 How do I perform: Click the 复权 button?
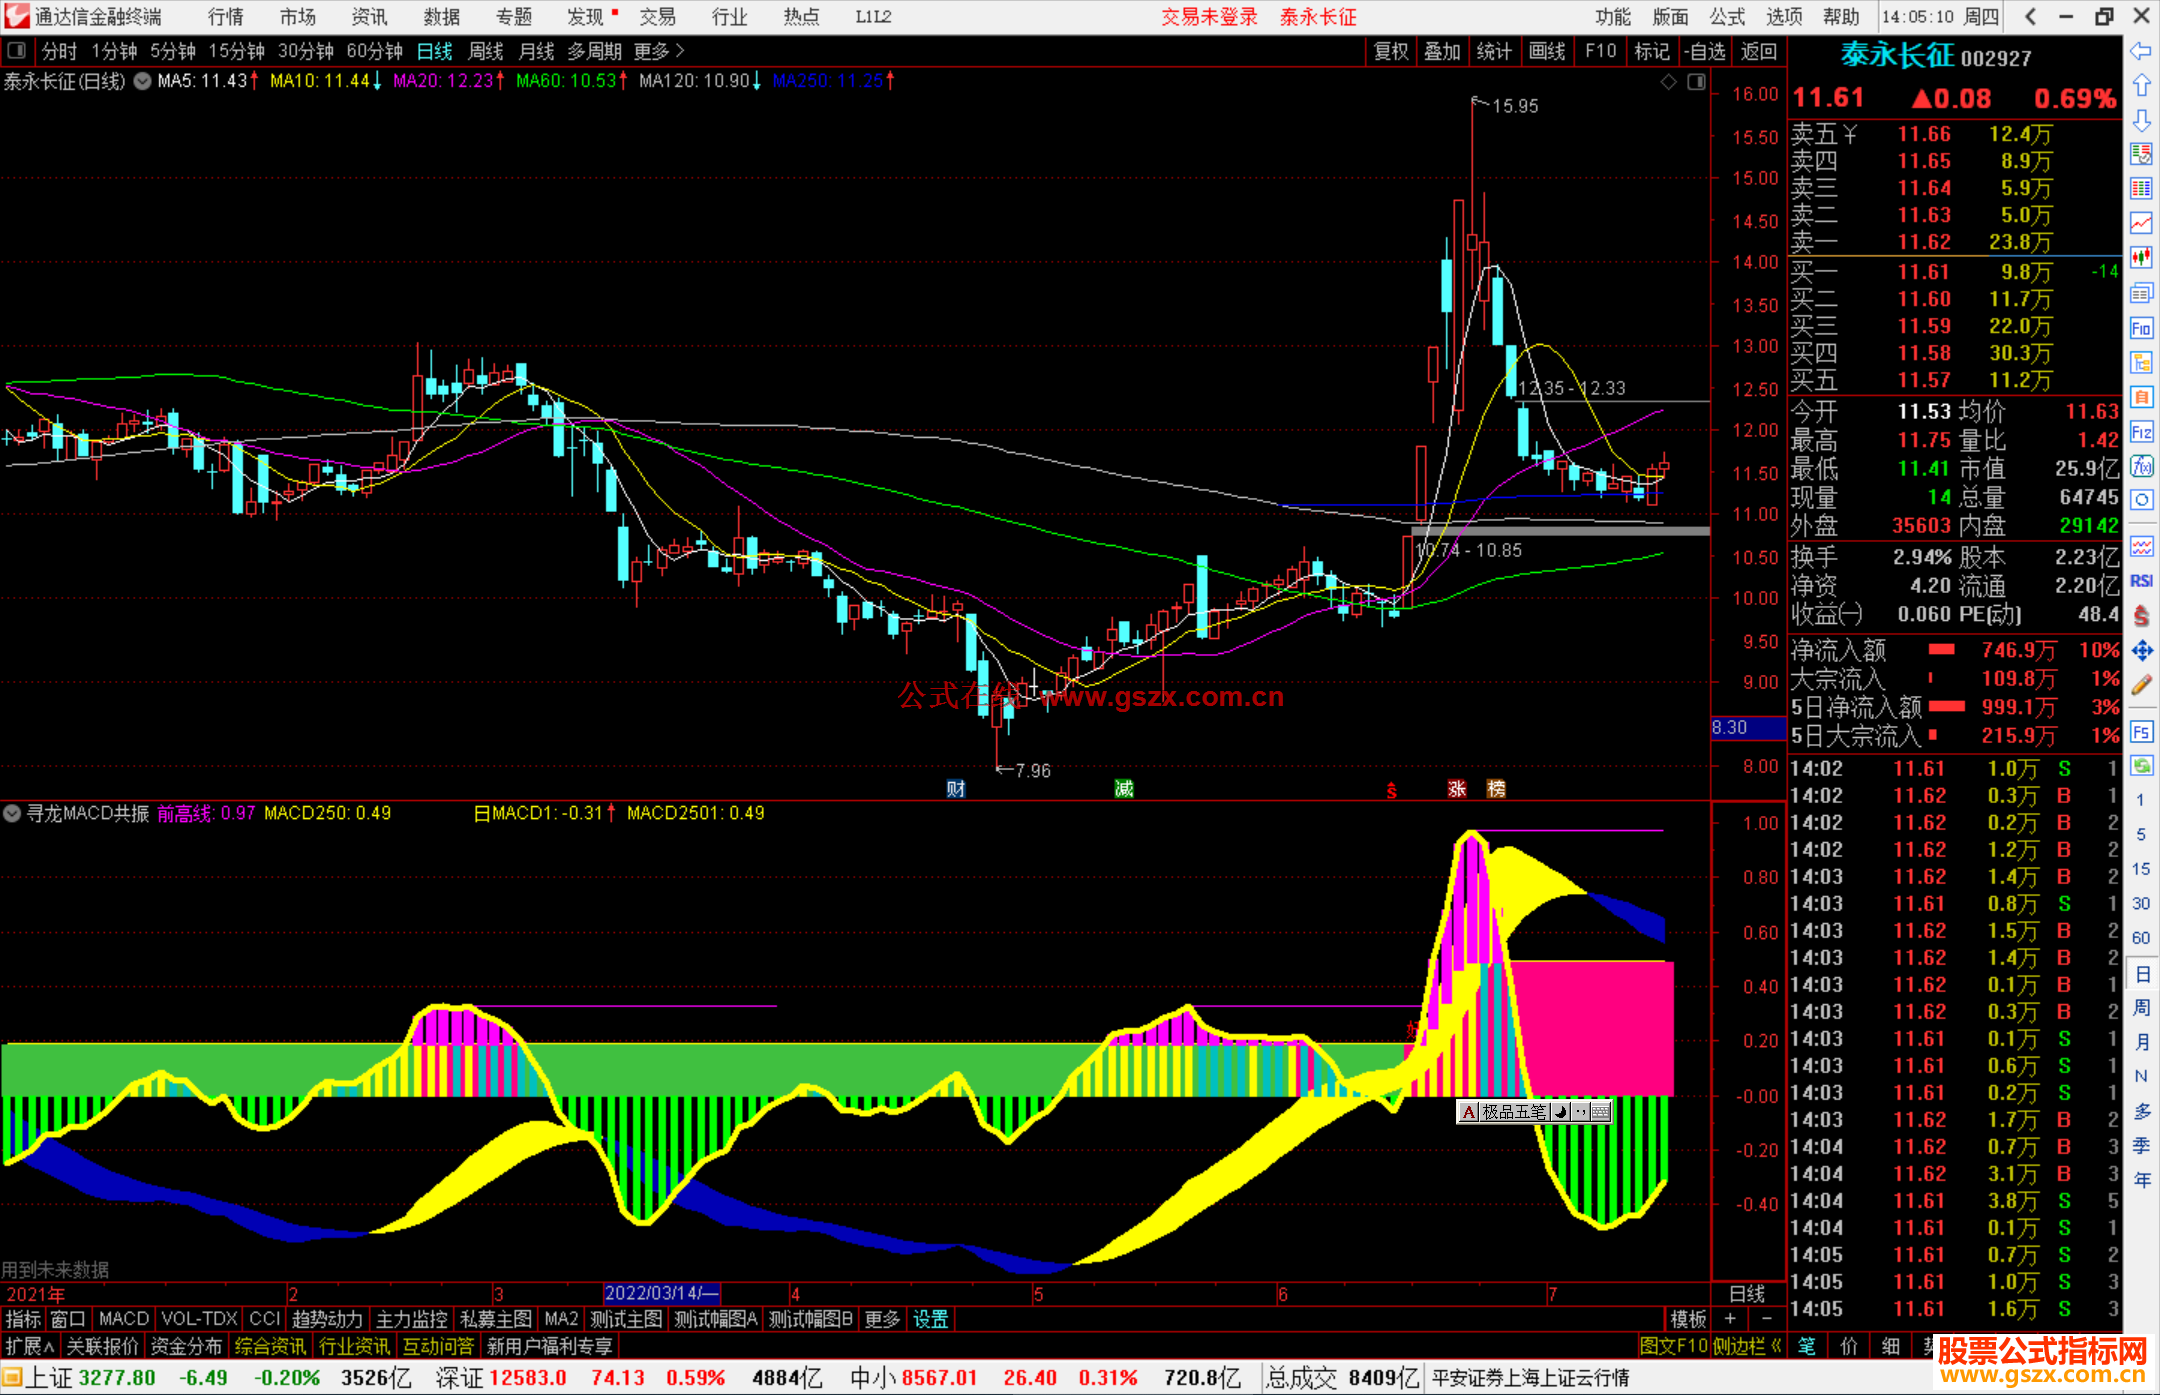pos(1391,51)
